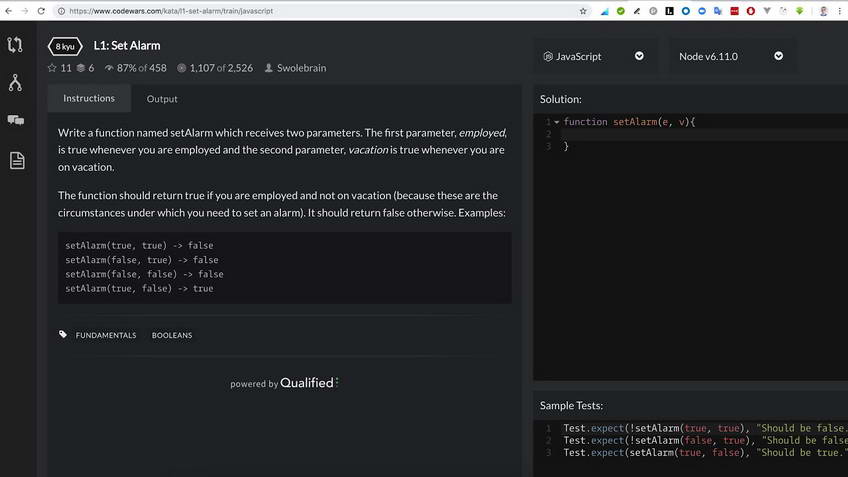Click the closing brace on editor line 3

pyautogui.click(x=566, y=146)
